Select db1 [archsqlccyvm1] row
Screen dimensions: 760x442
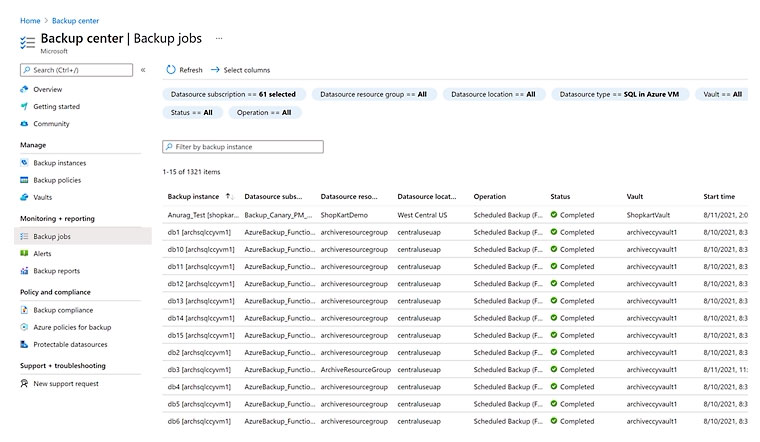pyautogui.click(x=199, y=232)
